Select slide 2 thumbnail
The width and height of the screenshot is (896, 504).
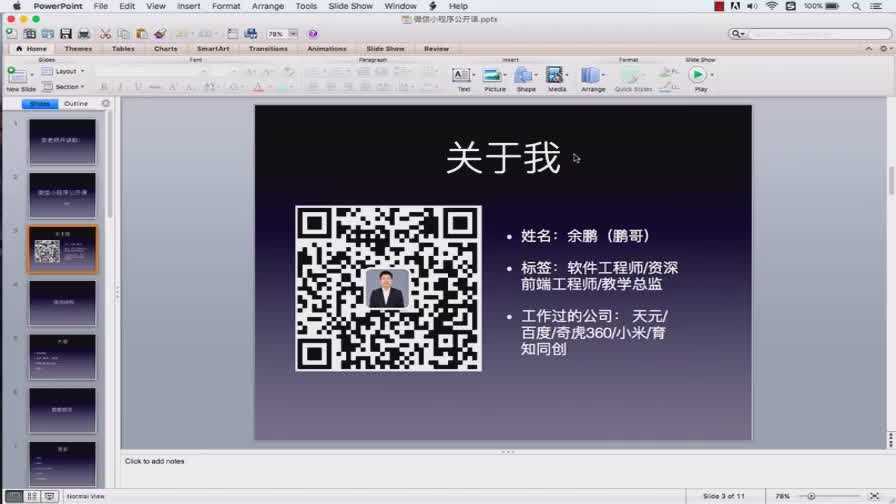(63, 195)
